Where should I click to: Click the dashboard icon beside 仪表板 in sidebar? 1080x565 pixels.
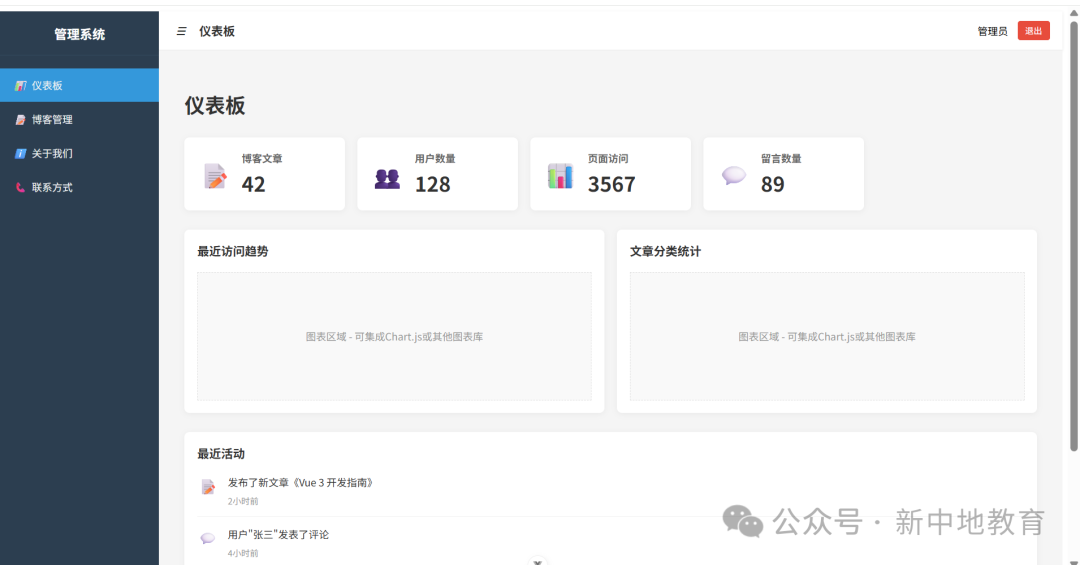(21, 85)
